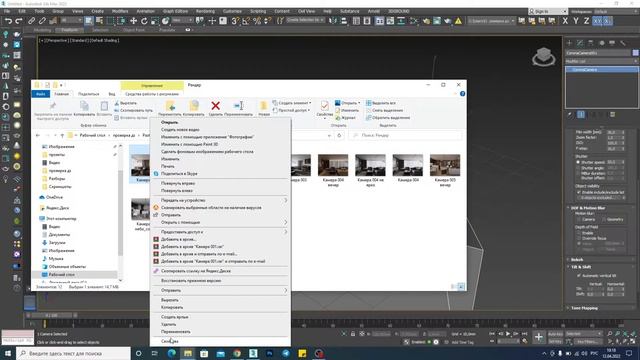Click Обратить выделение in Explorer ribbon
640x360 pixels.
(x=388, y=118)
